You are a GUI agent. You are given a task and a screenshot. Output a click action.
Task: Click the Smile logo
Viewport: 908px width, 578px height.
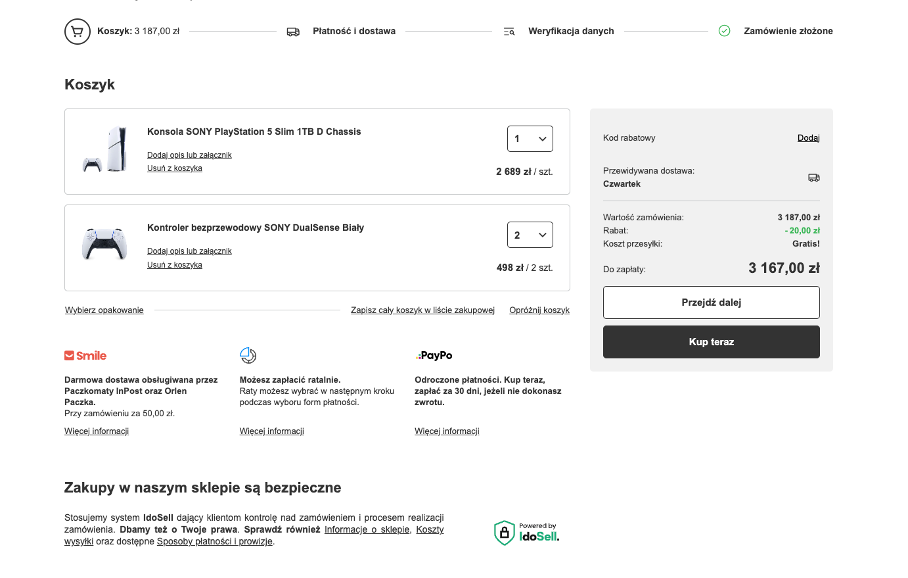[x=85, y=356]
